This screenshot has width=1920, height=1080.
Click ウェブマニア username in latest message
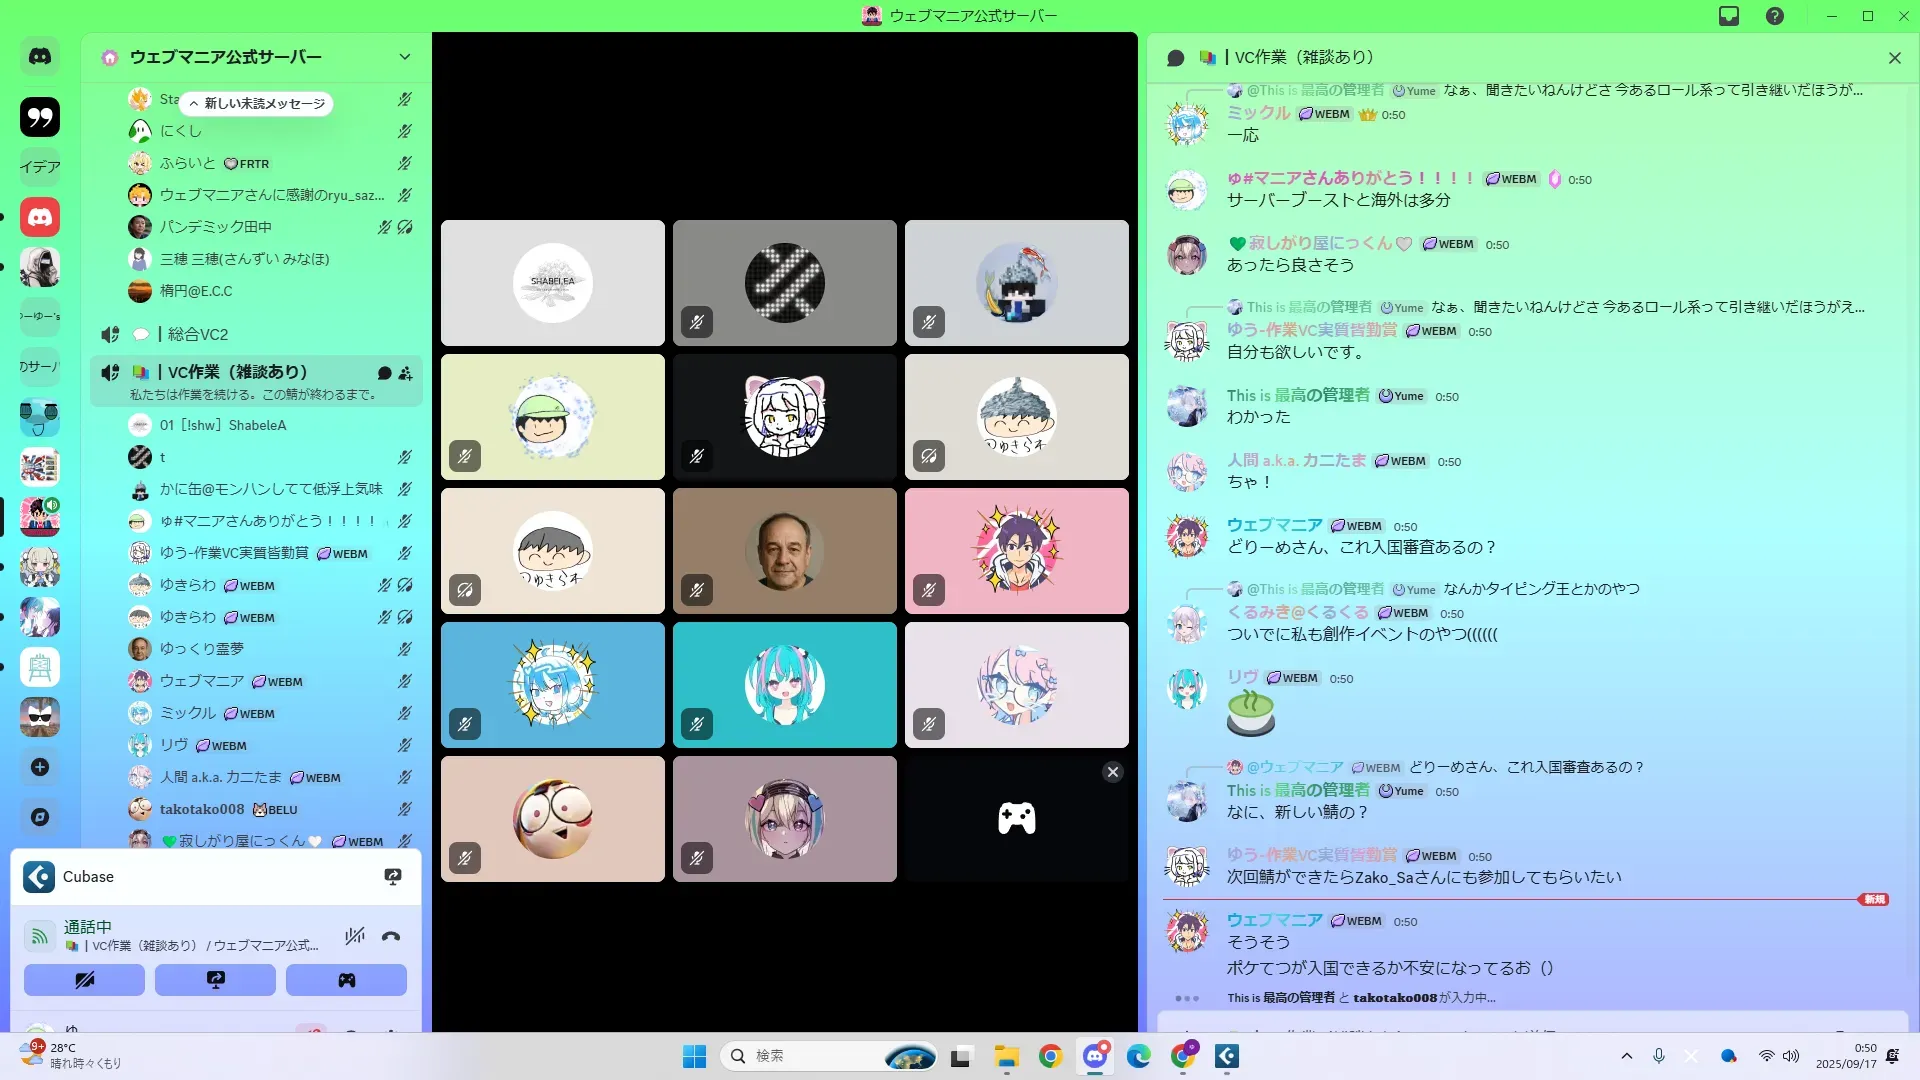coord(1274,920)
